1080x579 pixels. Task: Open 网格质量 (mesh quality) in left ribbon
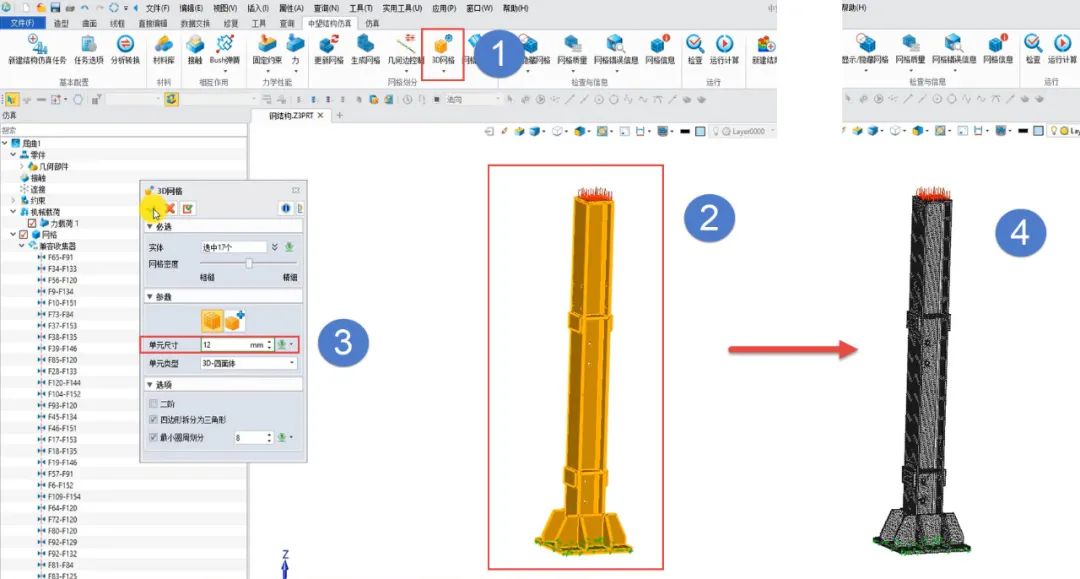click(x=572, y=48)
